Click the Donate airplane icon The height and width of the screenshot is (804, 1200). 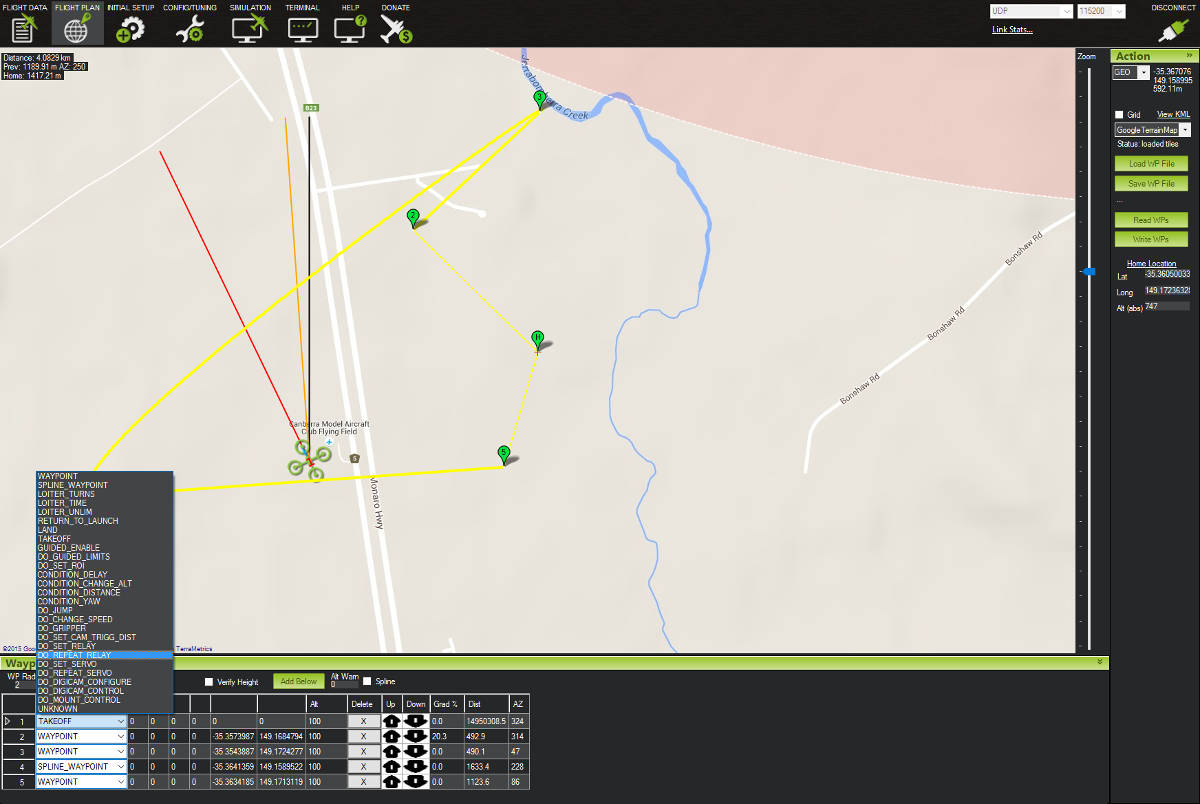(x=397, y=29)
